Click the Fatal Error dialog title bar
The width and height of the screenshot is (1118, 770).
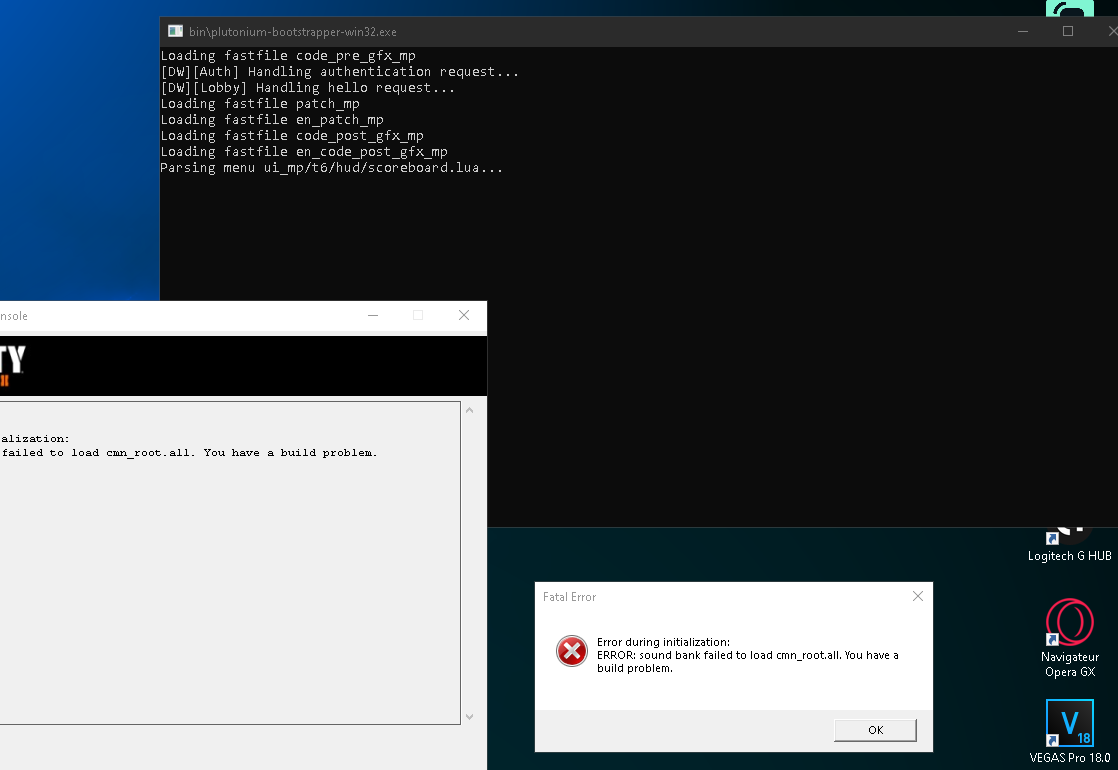click(700, 597)
